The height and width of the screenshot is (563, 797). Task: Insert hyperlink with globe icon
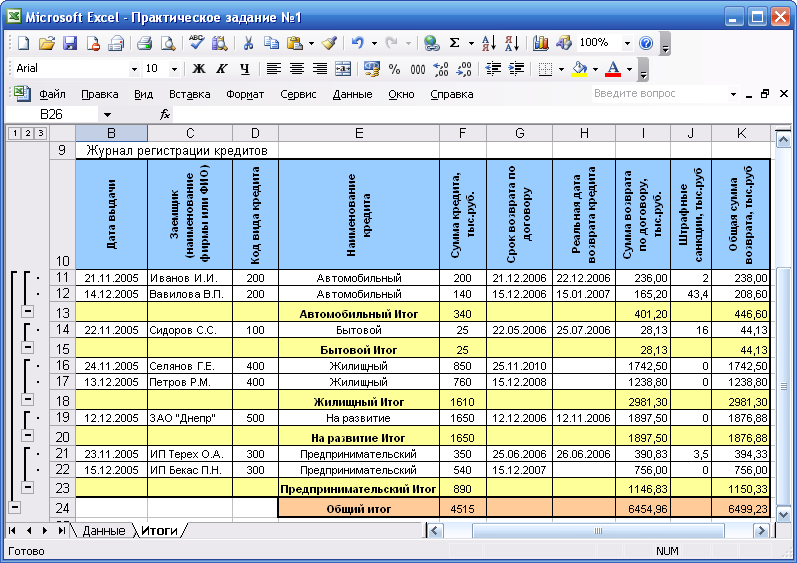[432, 43]
